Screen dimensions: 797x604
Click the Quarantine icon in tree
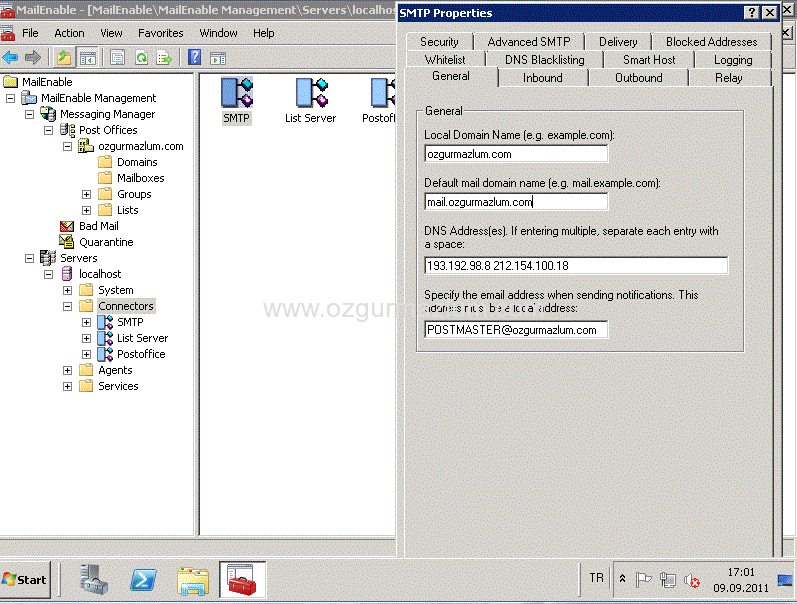67,242
